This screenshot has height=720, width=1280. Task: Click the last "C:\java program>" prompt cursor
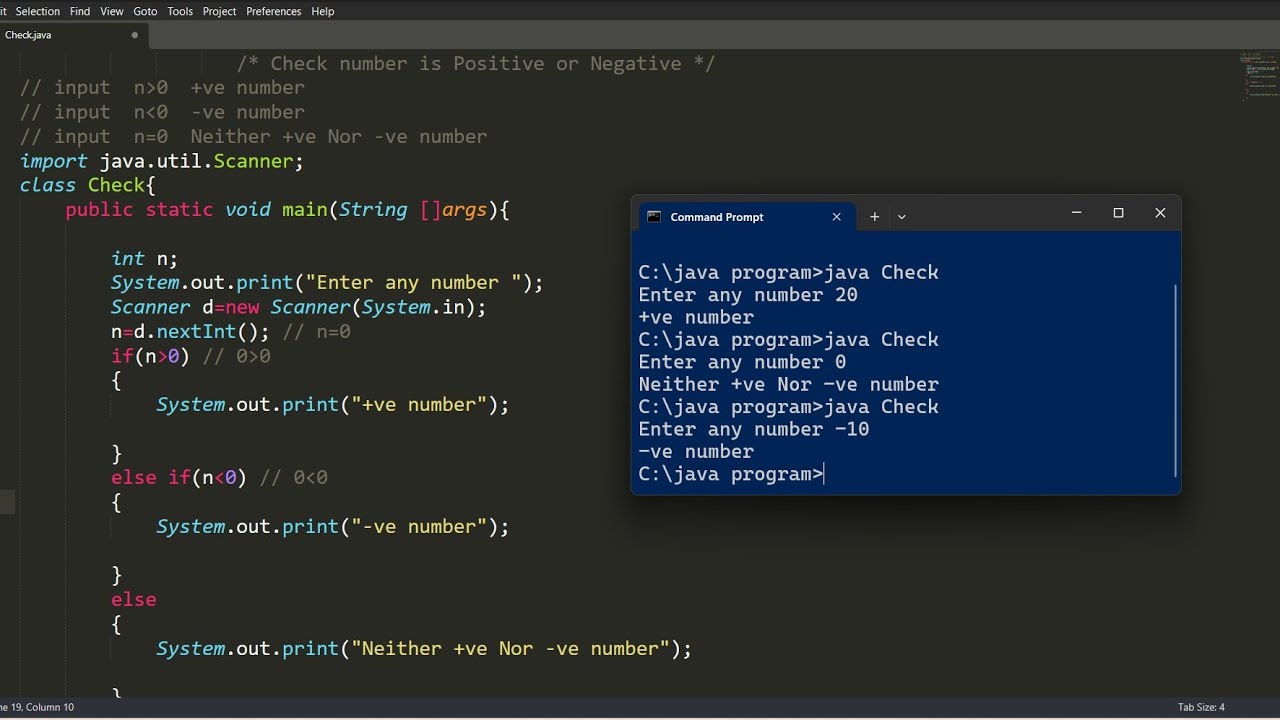(825, 474)
